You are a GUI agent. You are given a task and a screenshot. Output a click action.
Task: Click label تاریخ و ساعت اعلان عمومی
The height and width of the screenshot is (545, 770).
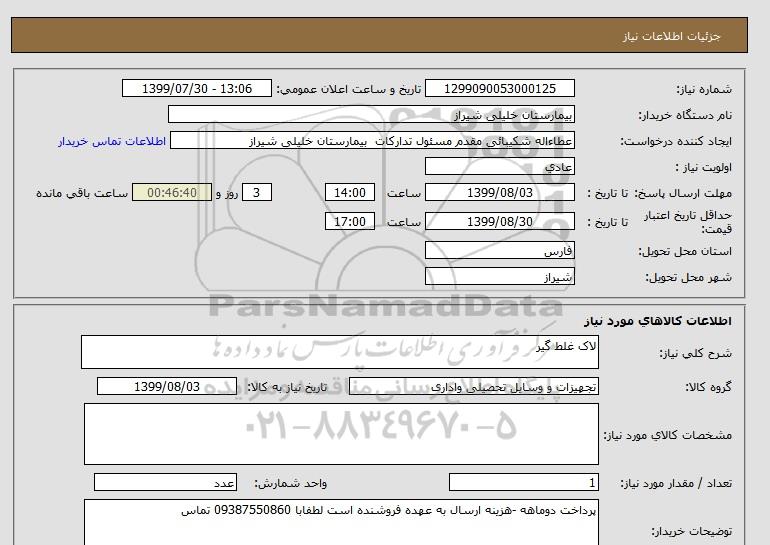click(349, 89)
